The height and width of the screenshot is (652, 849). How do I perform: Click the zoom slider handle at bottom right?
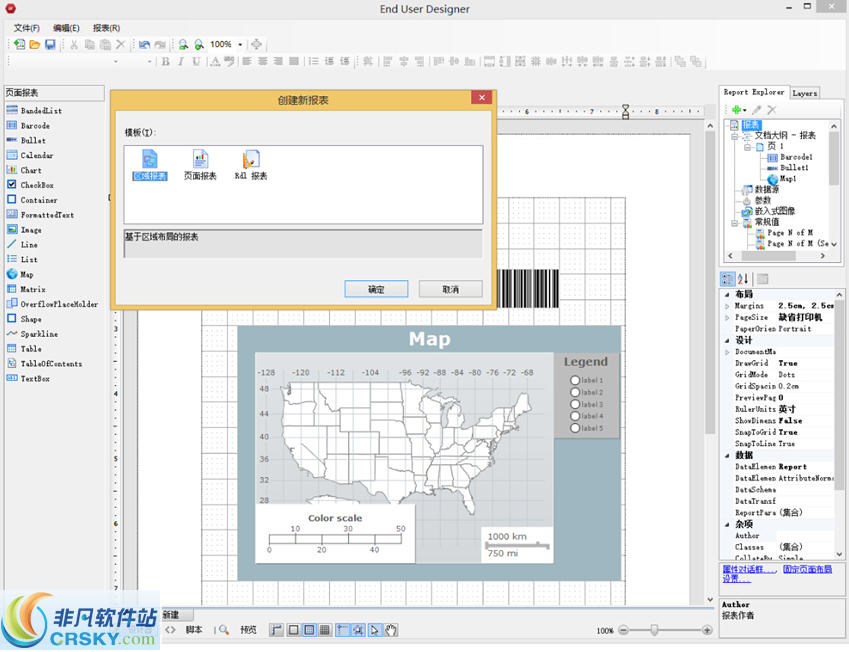655,630
